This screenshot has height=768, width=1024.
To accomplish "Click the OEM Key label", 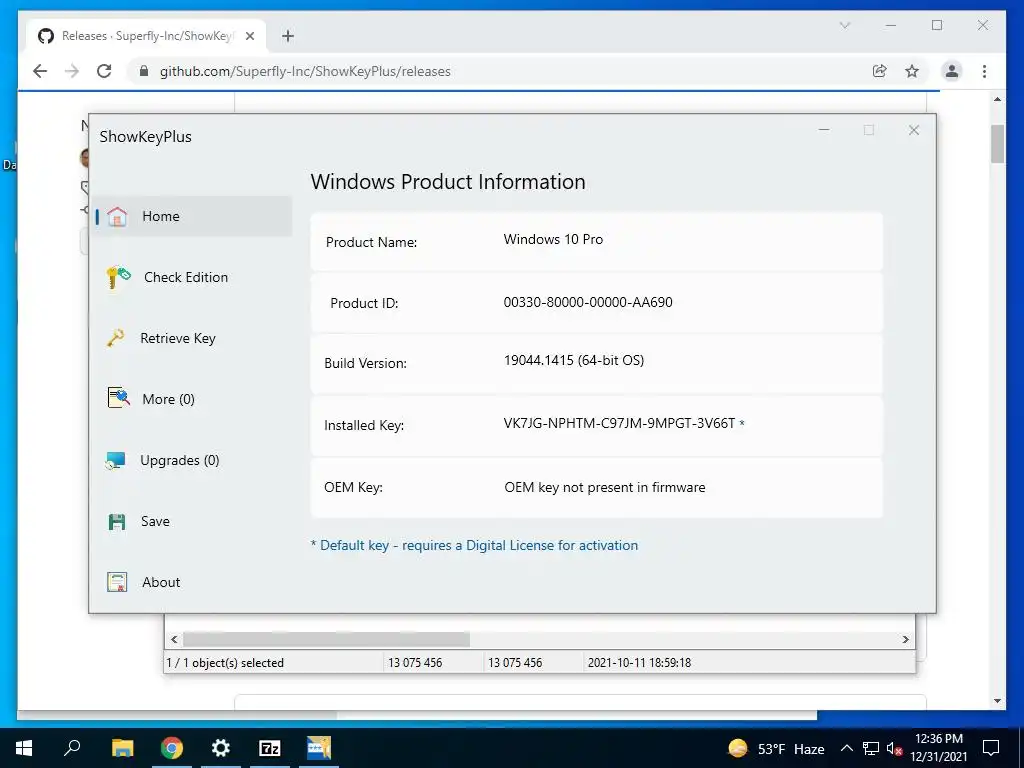I will [353, 487].
